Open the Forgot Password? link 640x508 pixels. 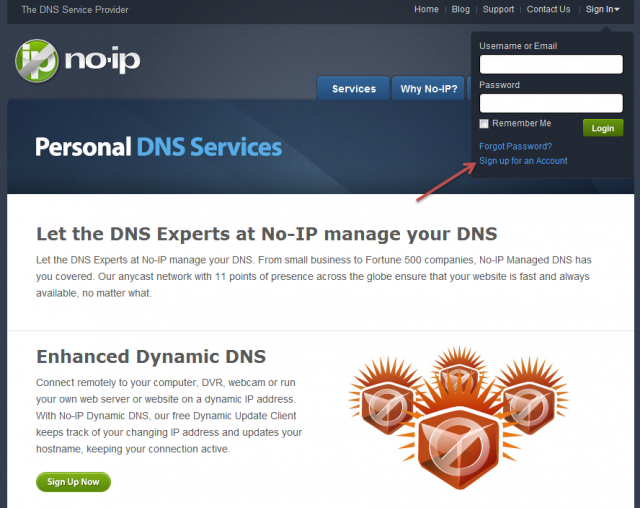pyautogui.click(x=515, y=146)
